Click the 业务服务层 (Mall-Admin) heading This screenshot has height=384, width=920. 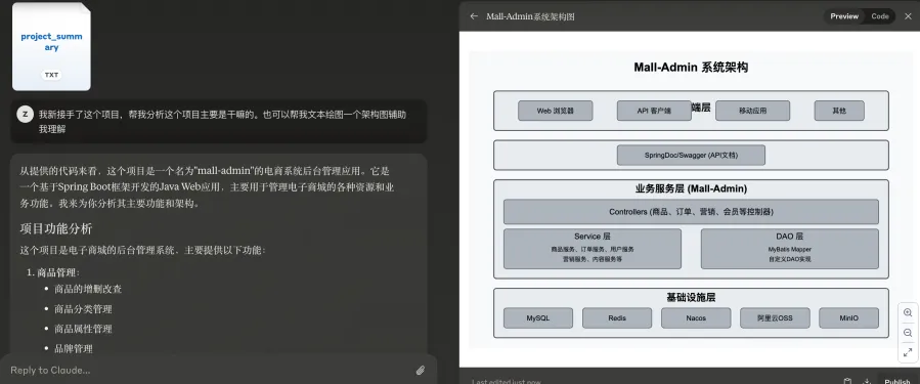(691, 189)
